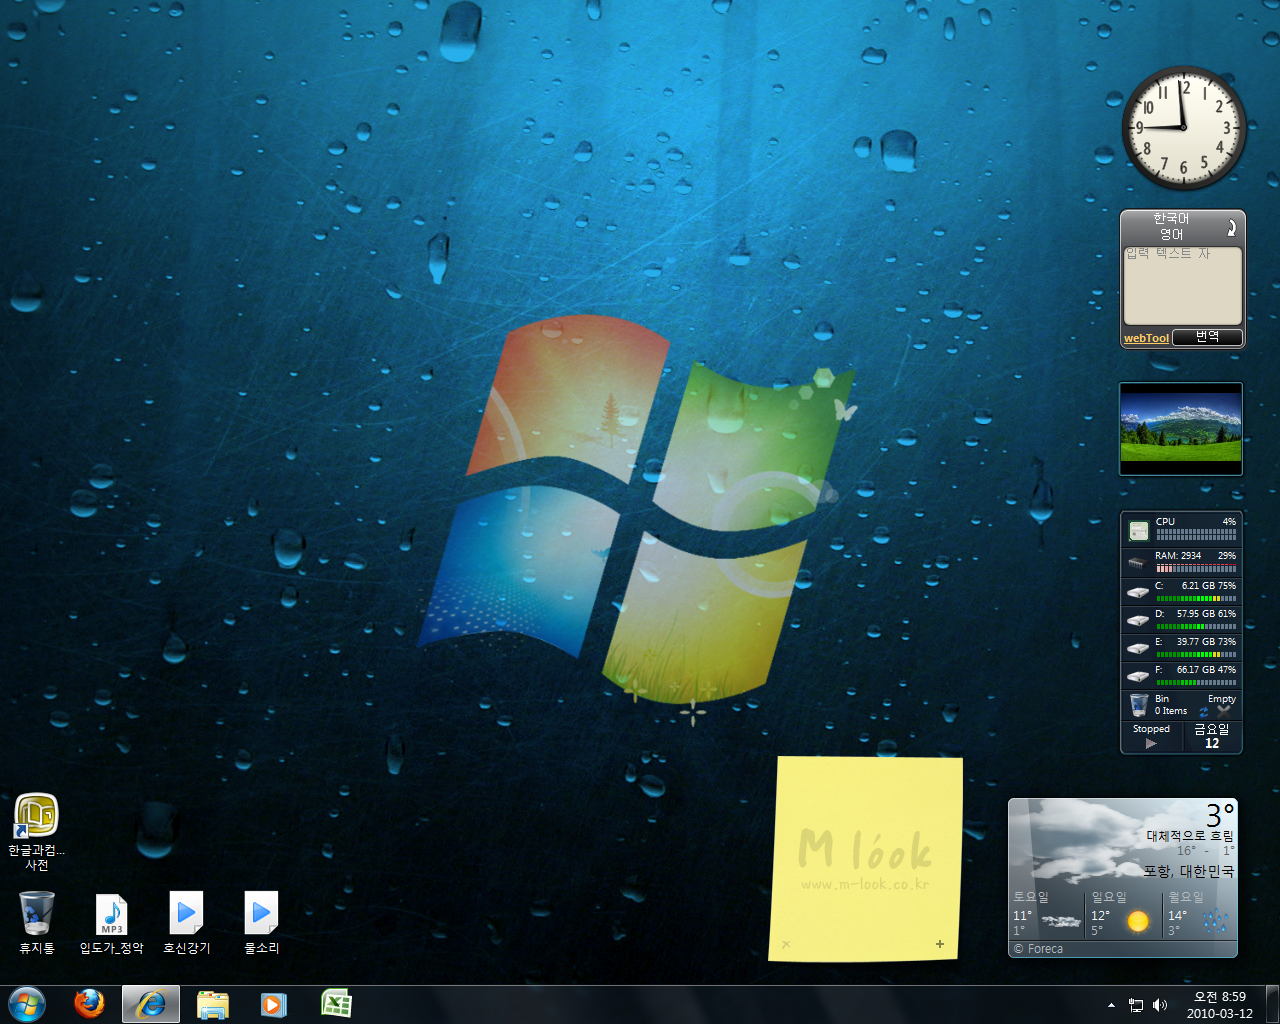Open the 한글과컴퓨터 사전 desktop shortcut
The height and width of the screenshot is (1024, 1280).
pyautogui.click(x=37, y=832)
